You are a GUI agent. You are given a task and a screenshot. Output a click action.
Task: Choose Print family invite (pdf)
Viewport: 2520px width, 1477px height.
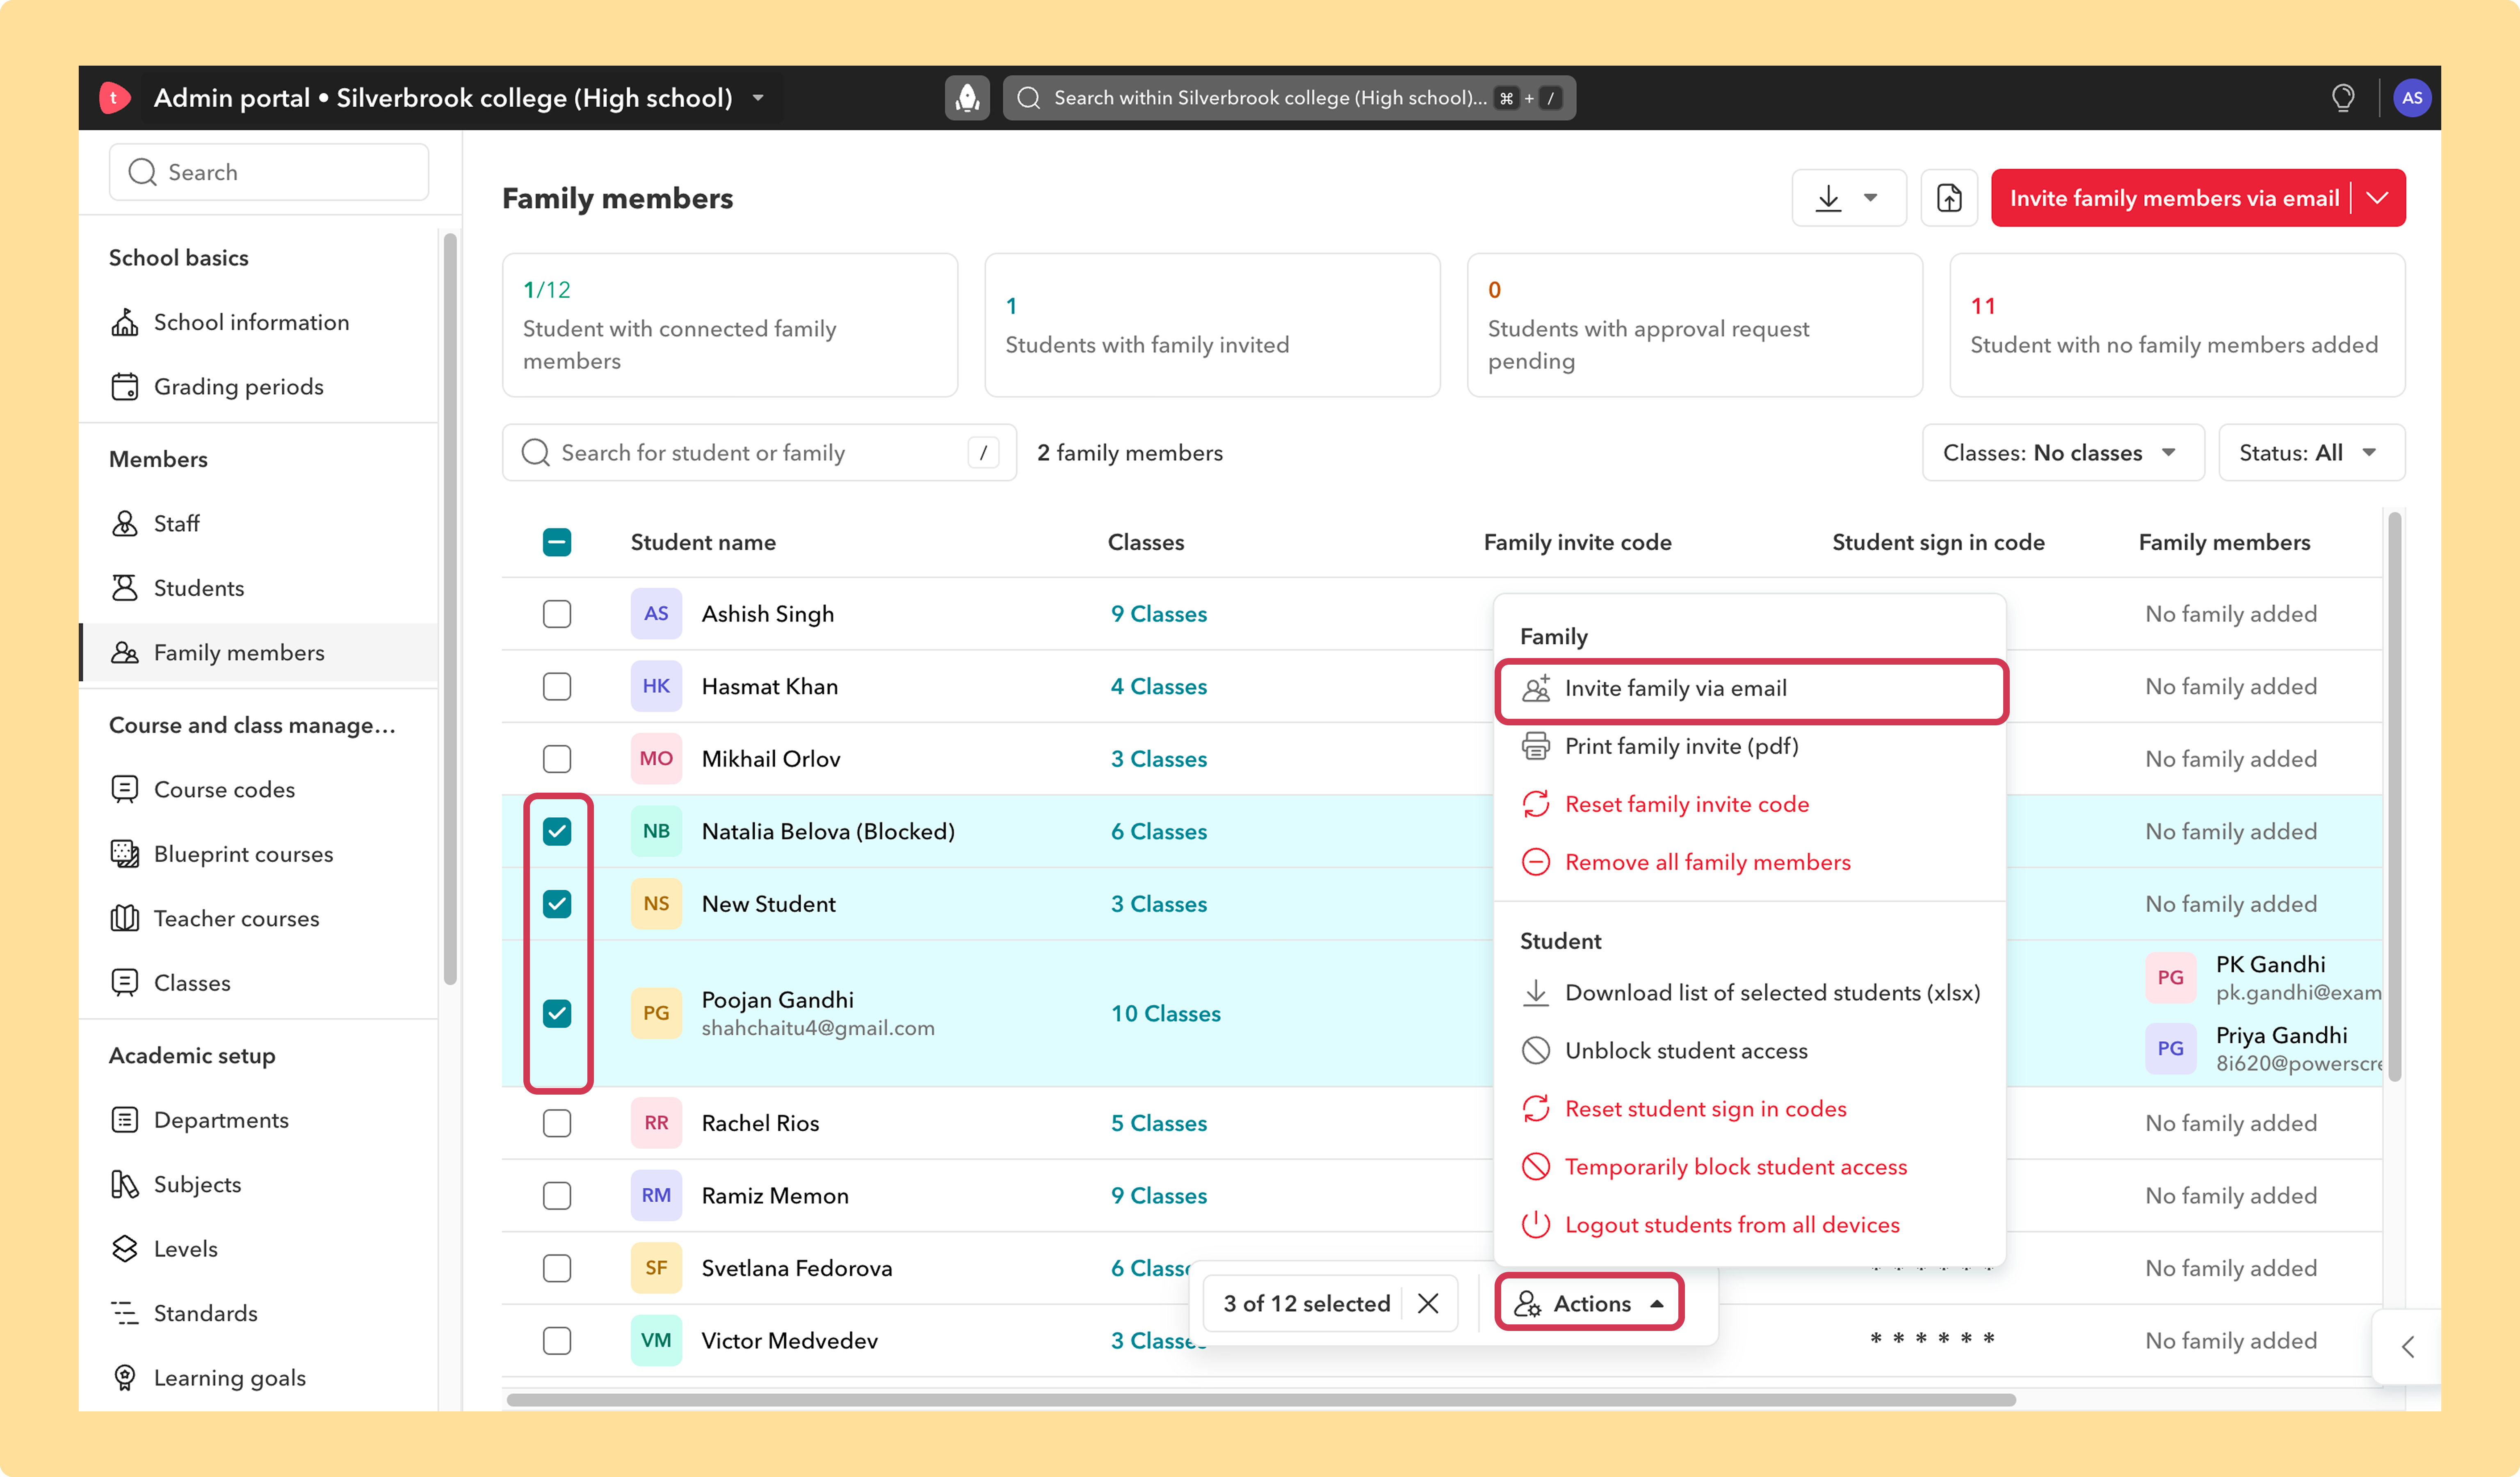[1751, 747]
